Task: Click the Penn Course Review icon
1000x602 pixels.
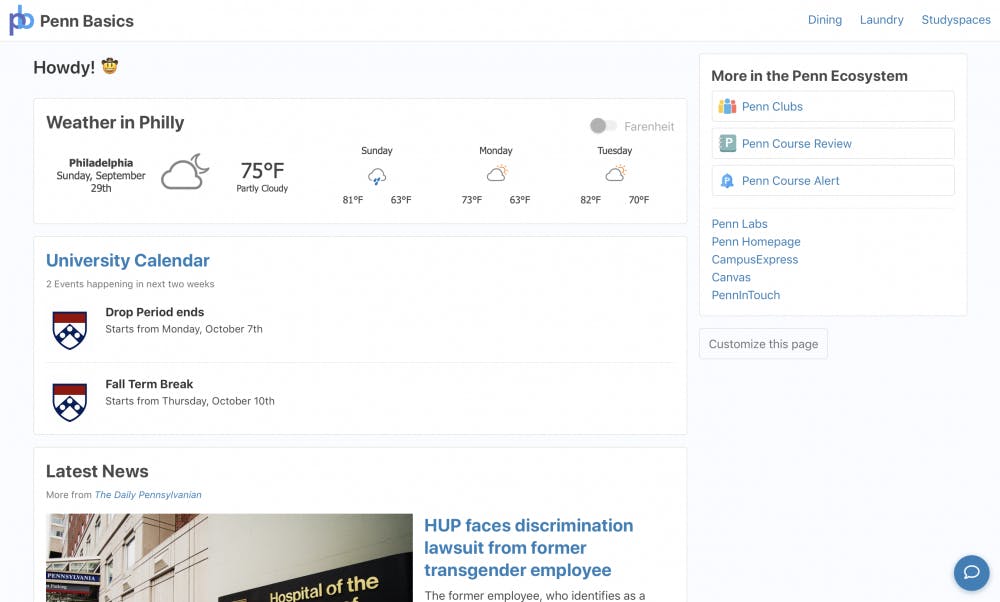Action: click(x=728, y=144)
